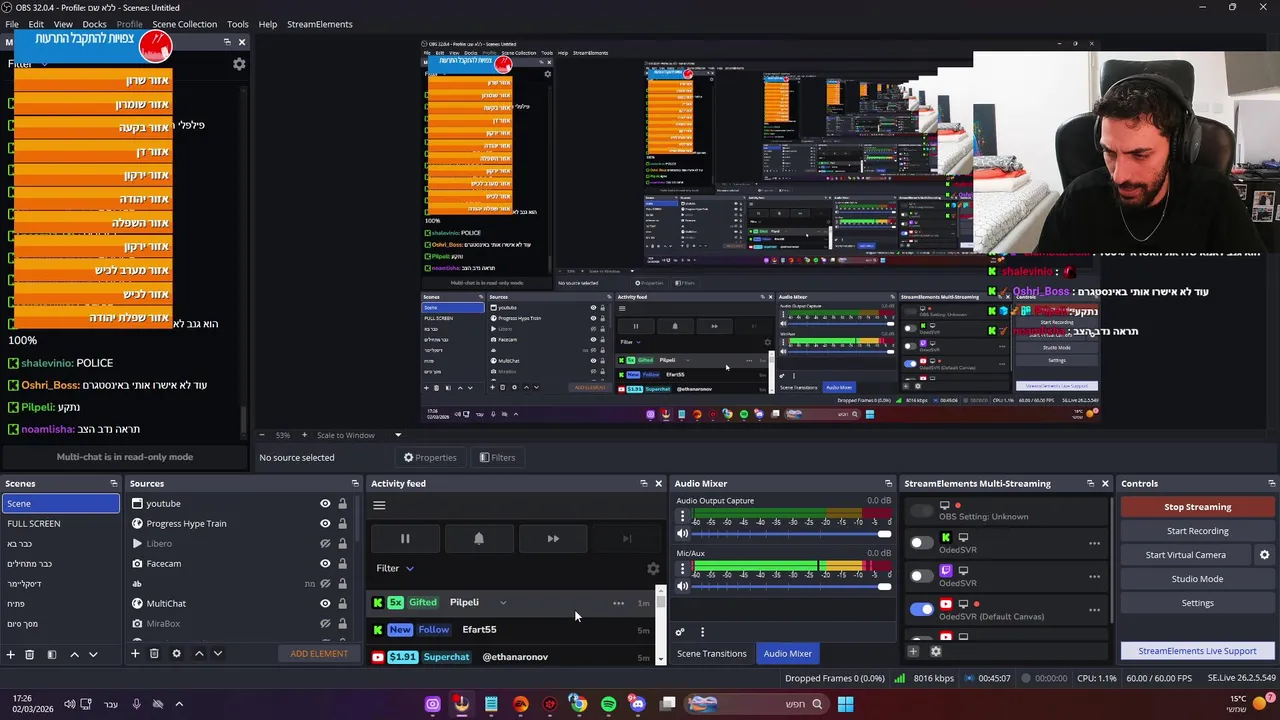This screenshot has height=720, width=1280.
Task: Open scene filters icon in Scenes toolbar
Action: (x=52, y=654)
